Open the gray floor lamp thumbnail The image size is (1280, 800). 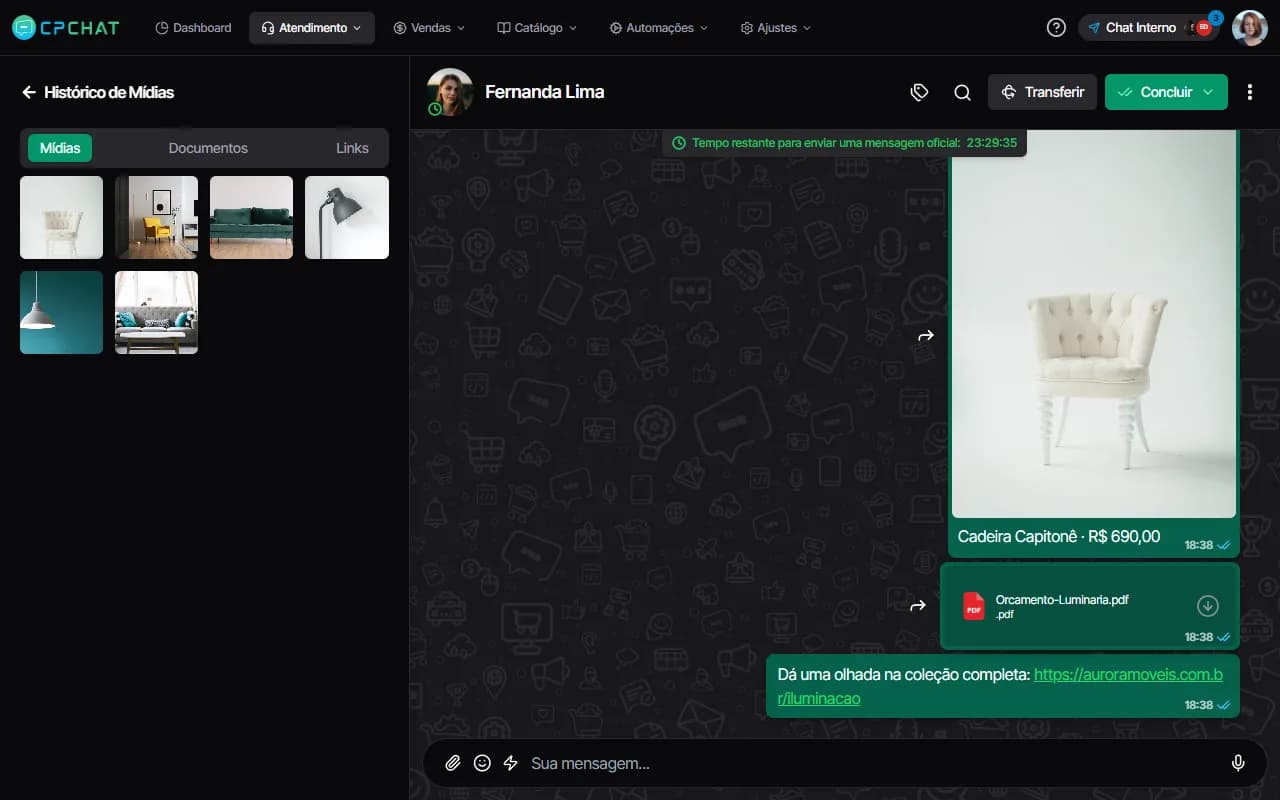pyautogui.click(x=347, y=217)
